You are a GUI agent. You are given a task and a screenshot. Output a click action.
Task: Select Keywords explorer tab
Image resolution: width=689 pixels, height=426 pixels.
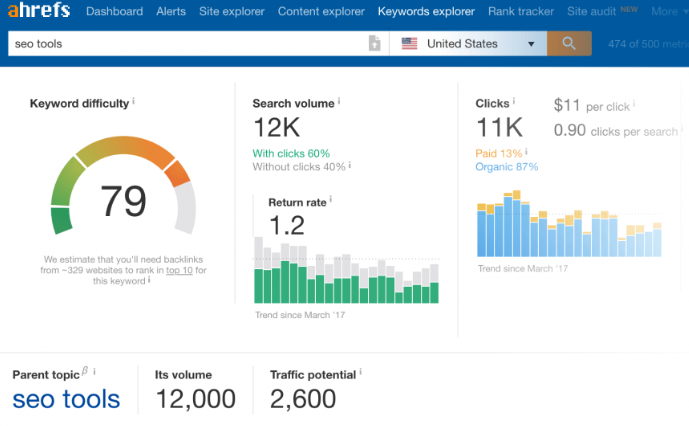click(426, 11)
